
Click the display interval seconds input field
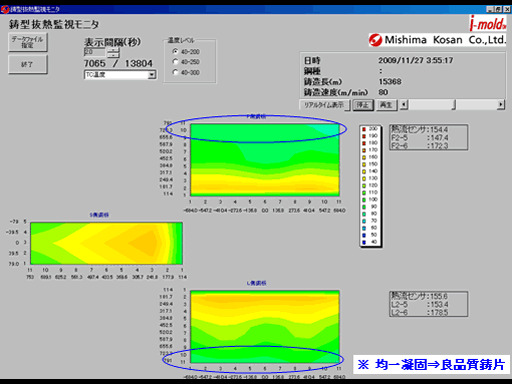(x=95, y=52)
